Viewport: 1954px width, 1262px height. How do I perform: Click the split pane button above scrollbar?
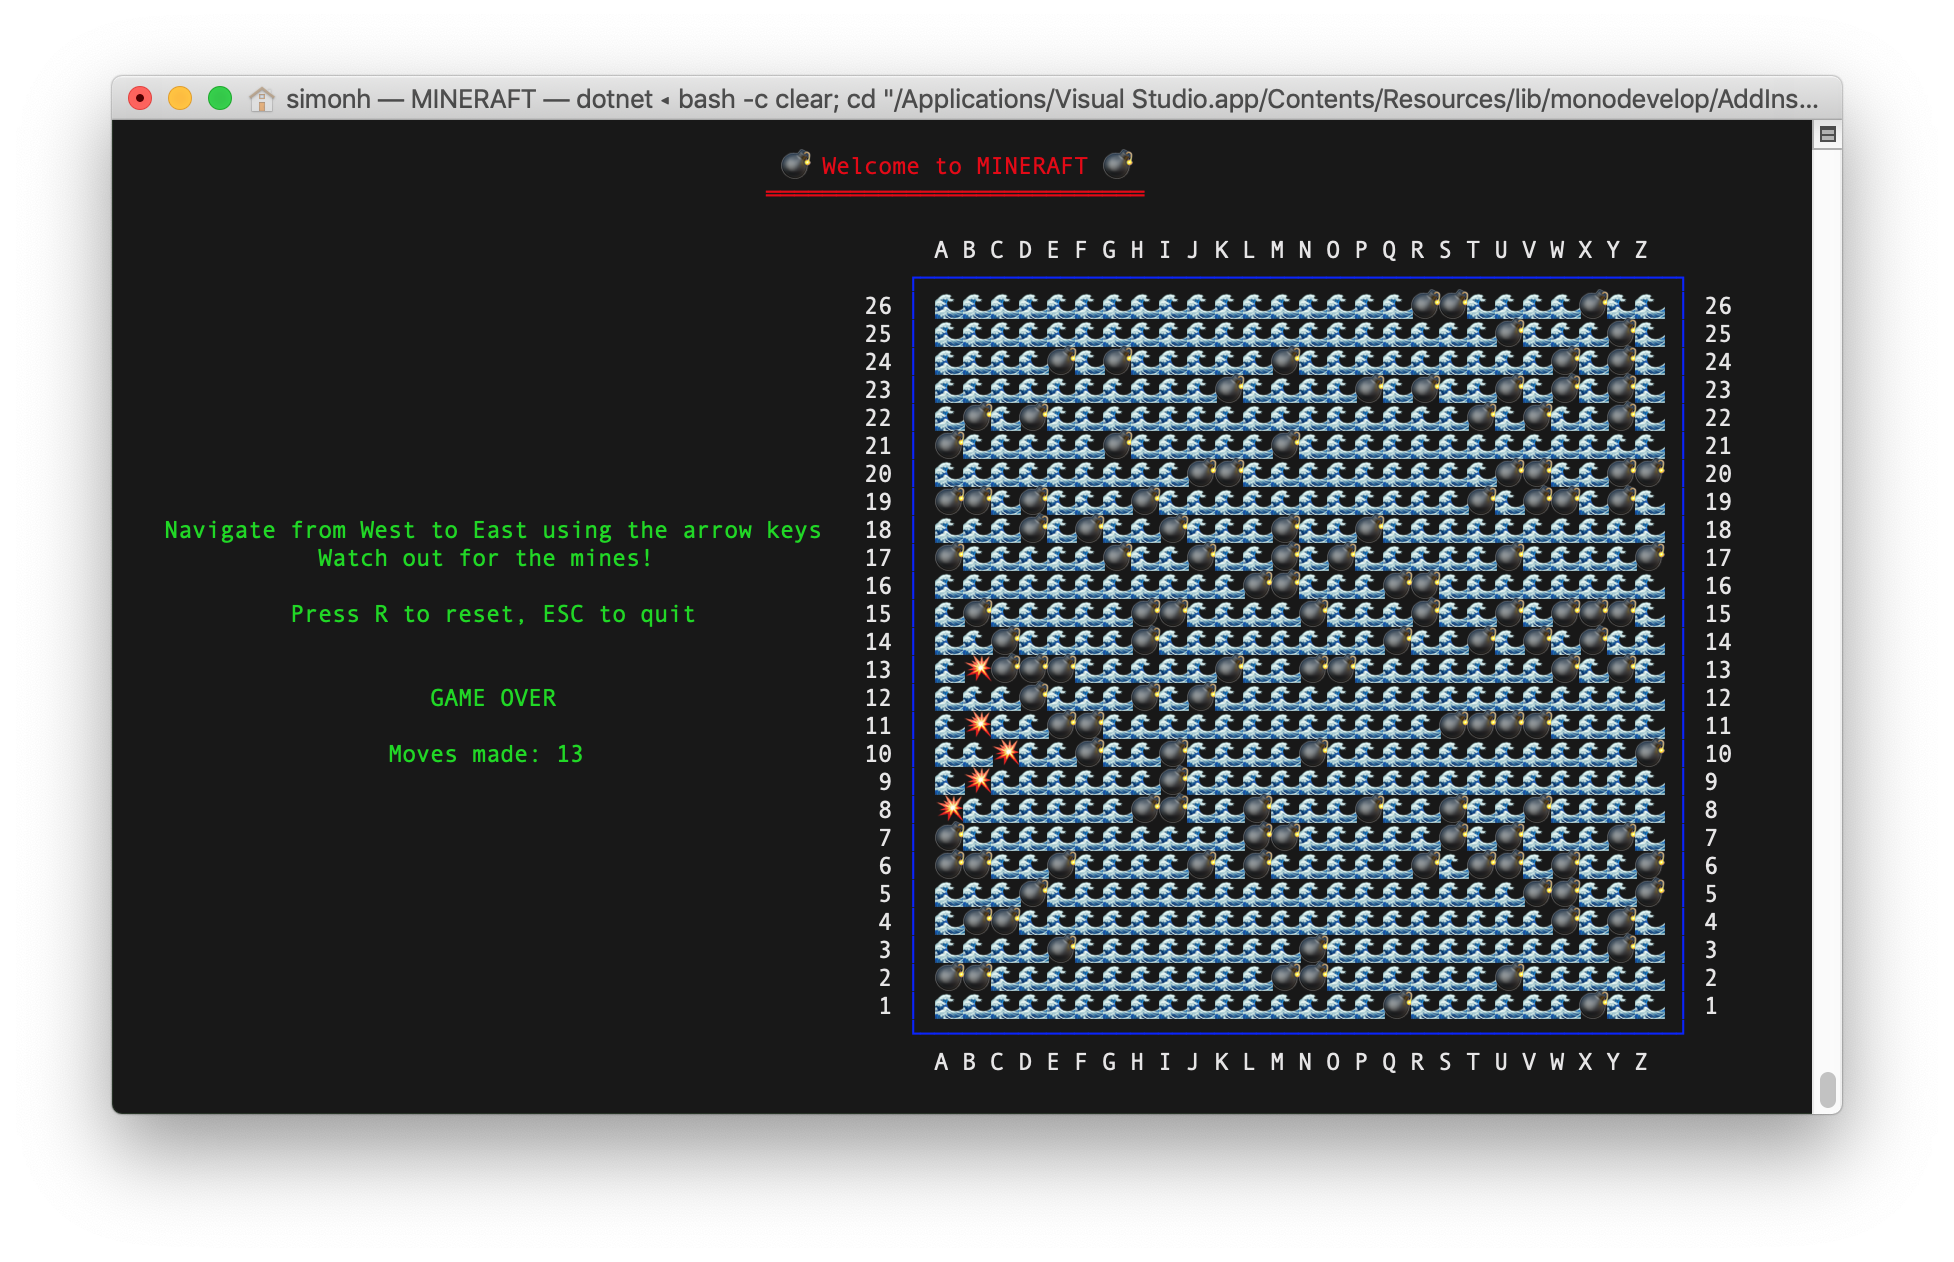pyautogui.click(x=1827, y=134)
